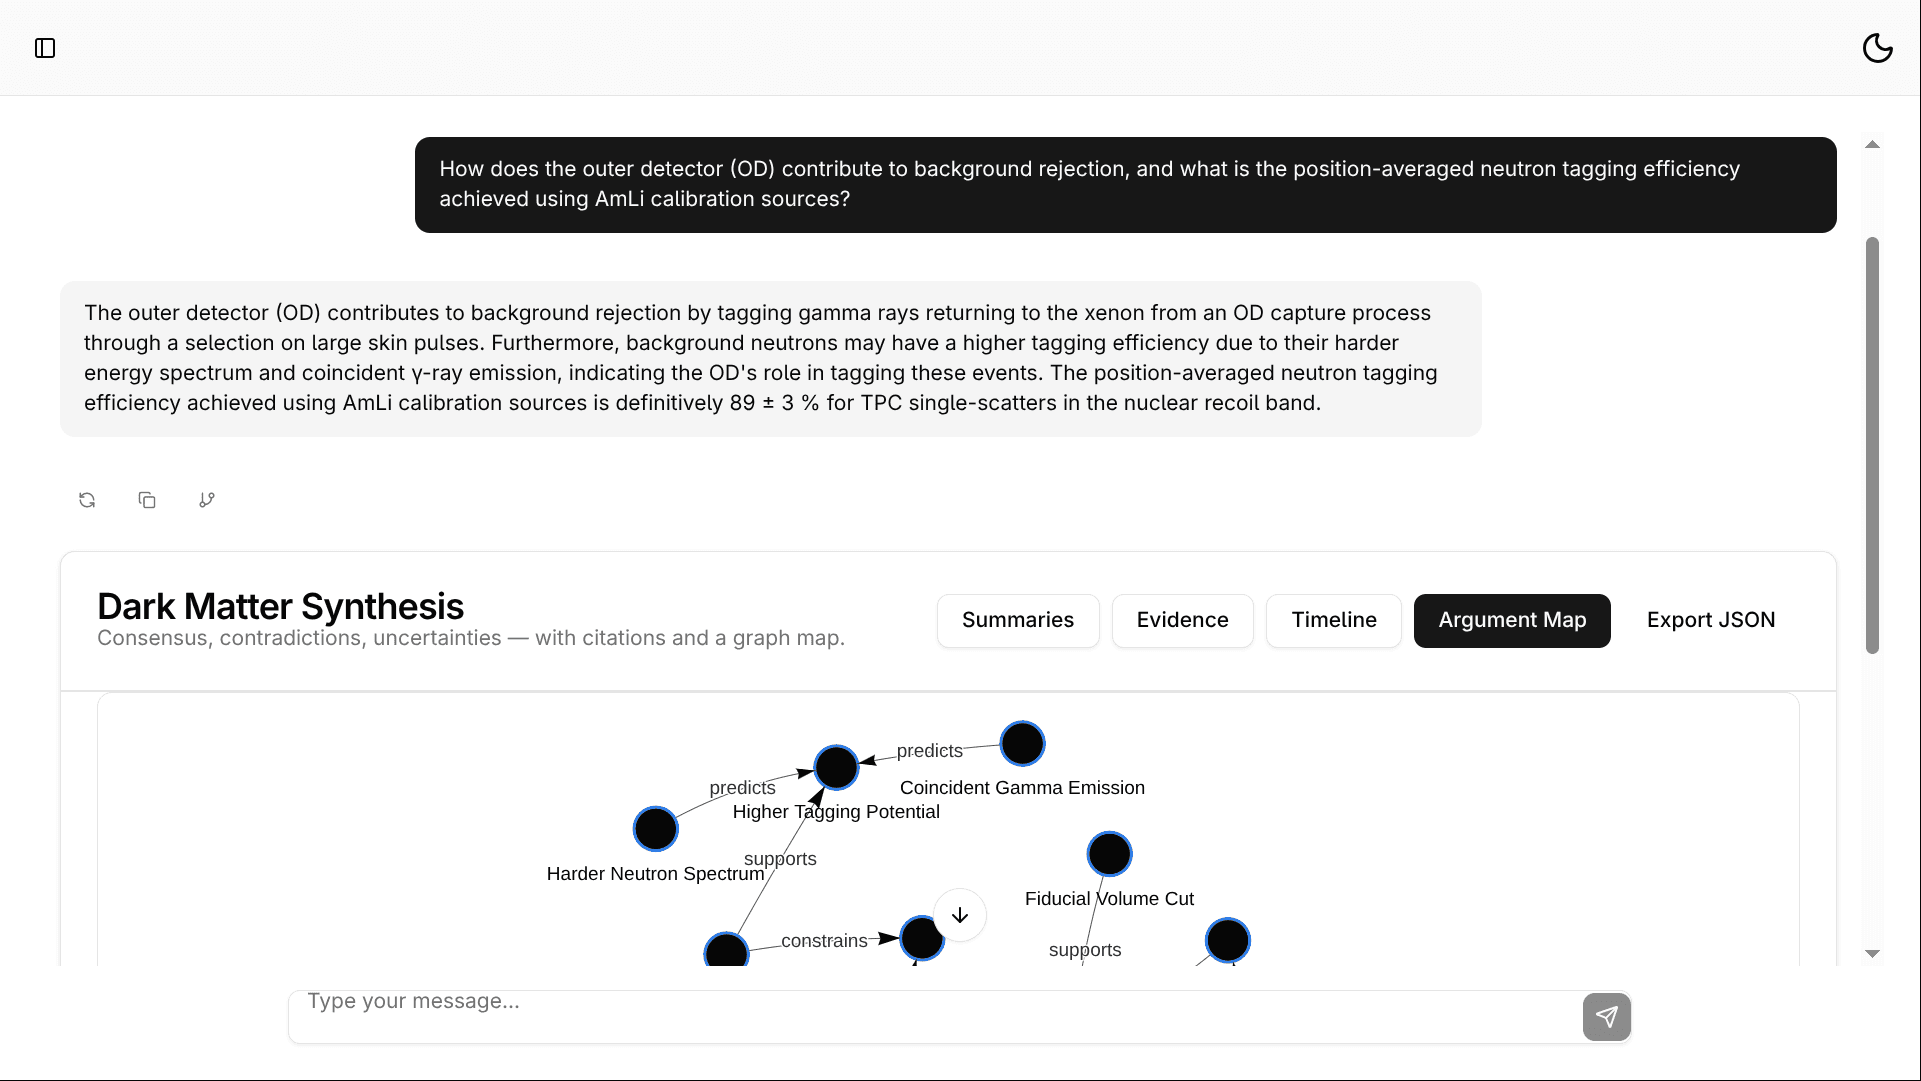Select the Fiducial Volume Cut node
The width and height of the screenshot is (1921, 1081).
coord(1109,854)
